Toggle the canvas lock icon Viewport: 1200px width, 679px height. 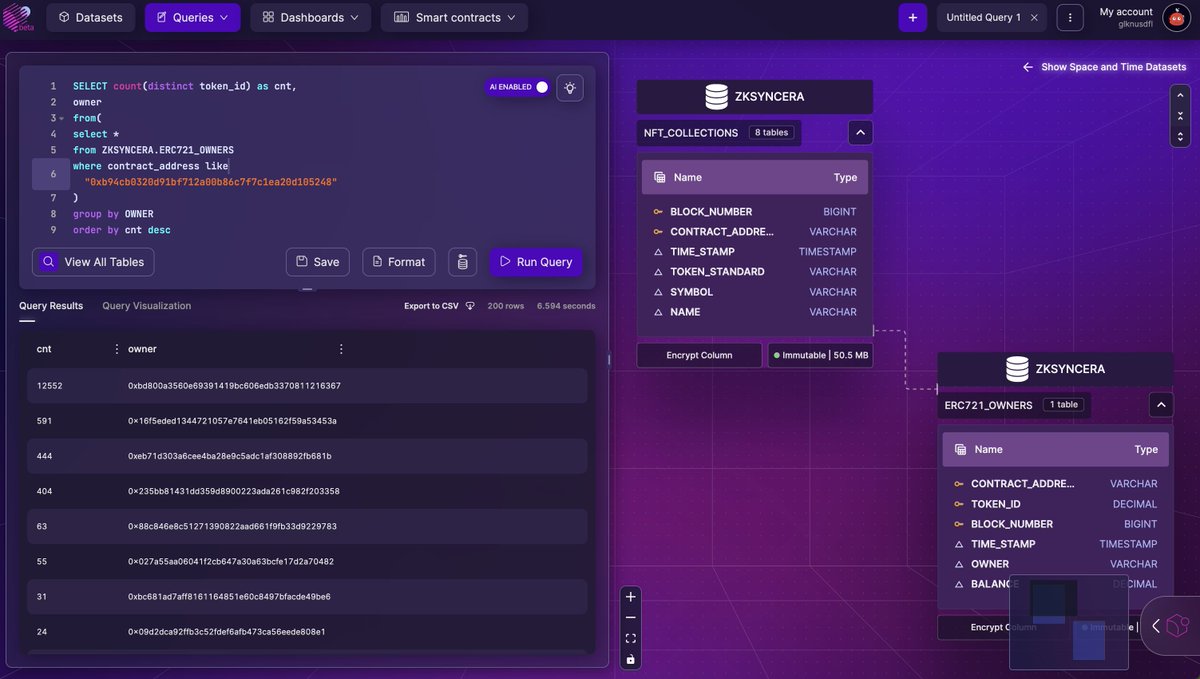click(630, 659)
